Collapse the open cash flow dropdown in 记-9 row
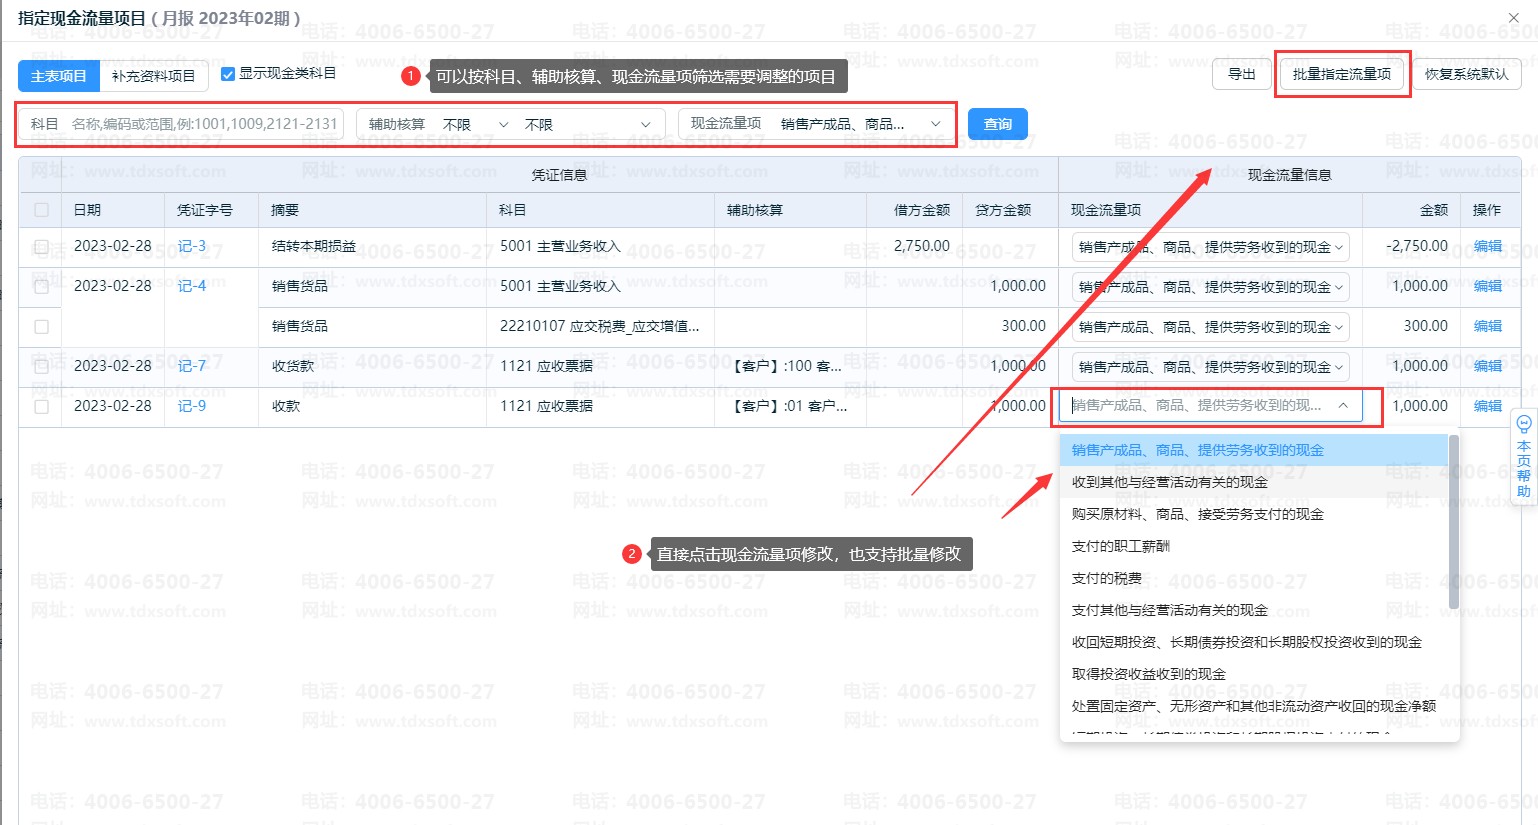Image resolution: width=1538 pixels, height=825 pixels. click(1343, 406)
